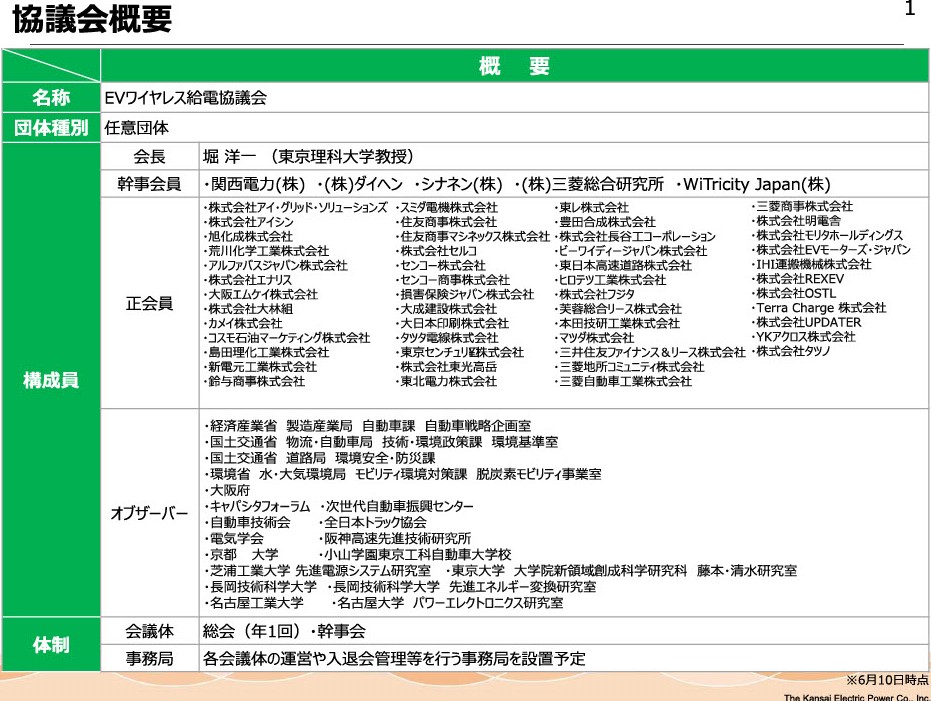Click the 構成員 green side label
Viewport: 931px width, 701px height.
click(50, 380)
